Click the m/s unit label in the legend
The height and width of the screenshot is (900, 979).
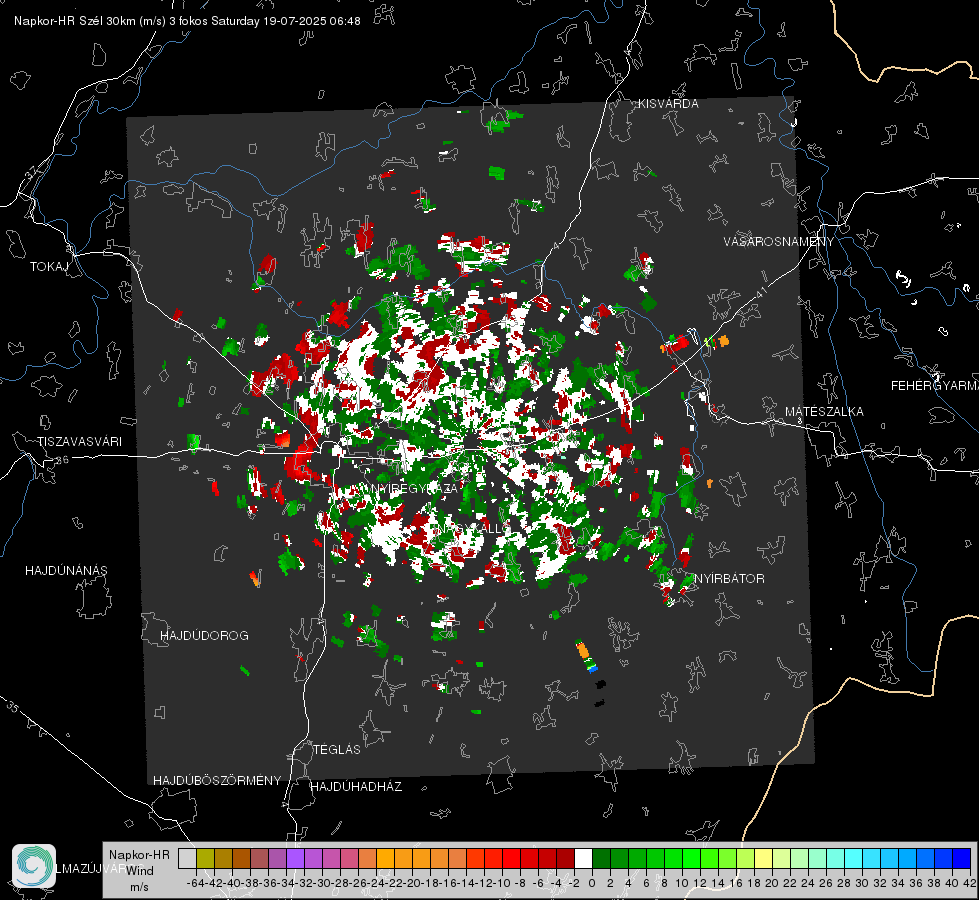[x=139, y=887]
